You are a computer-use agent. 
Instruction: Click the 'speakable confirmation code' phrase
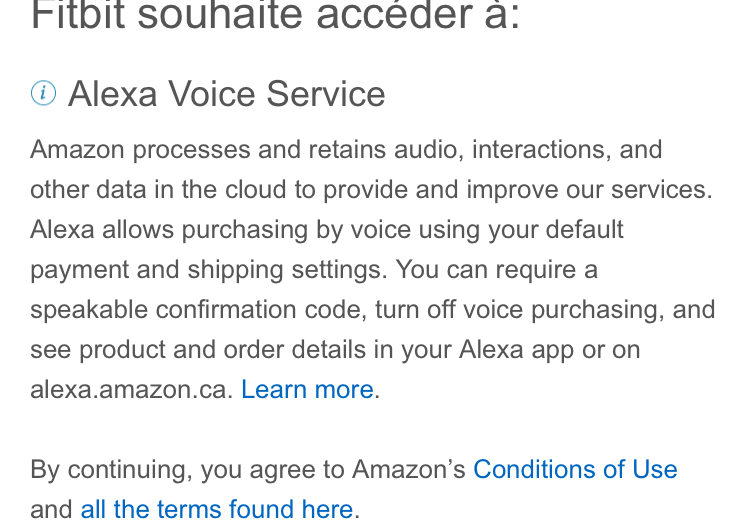tap(195, 309)
